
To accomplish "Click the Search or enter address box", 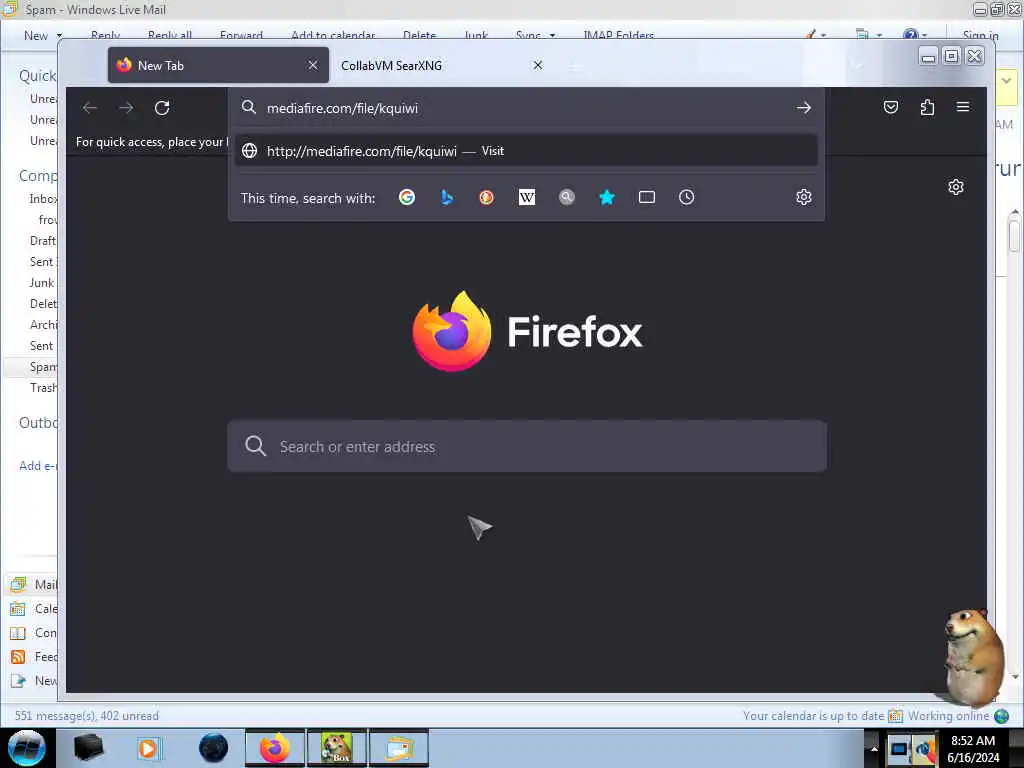I will point(526,447).
